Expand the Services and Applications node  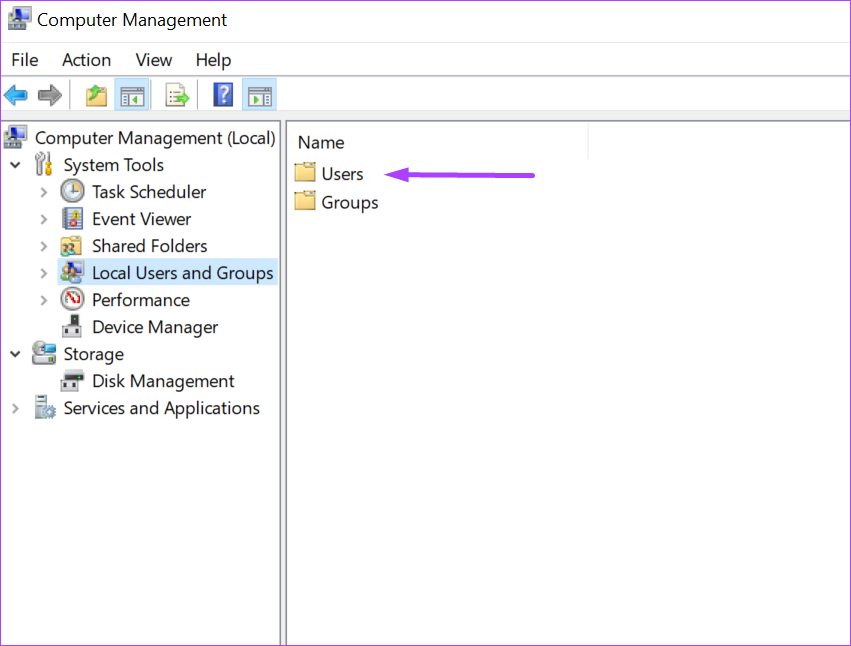click(16, 408)
